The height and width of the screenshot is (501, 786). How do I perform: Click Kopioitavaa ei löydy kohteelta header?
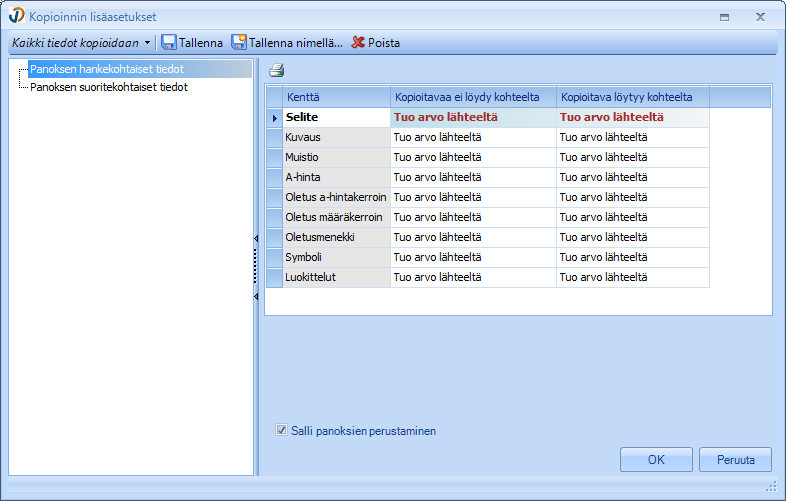coord(473,97)
